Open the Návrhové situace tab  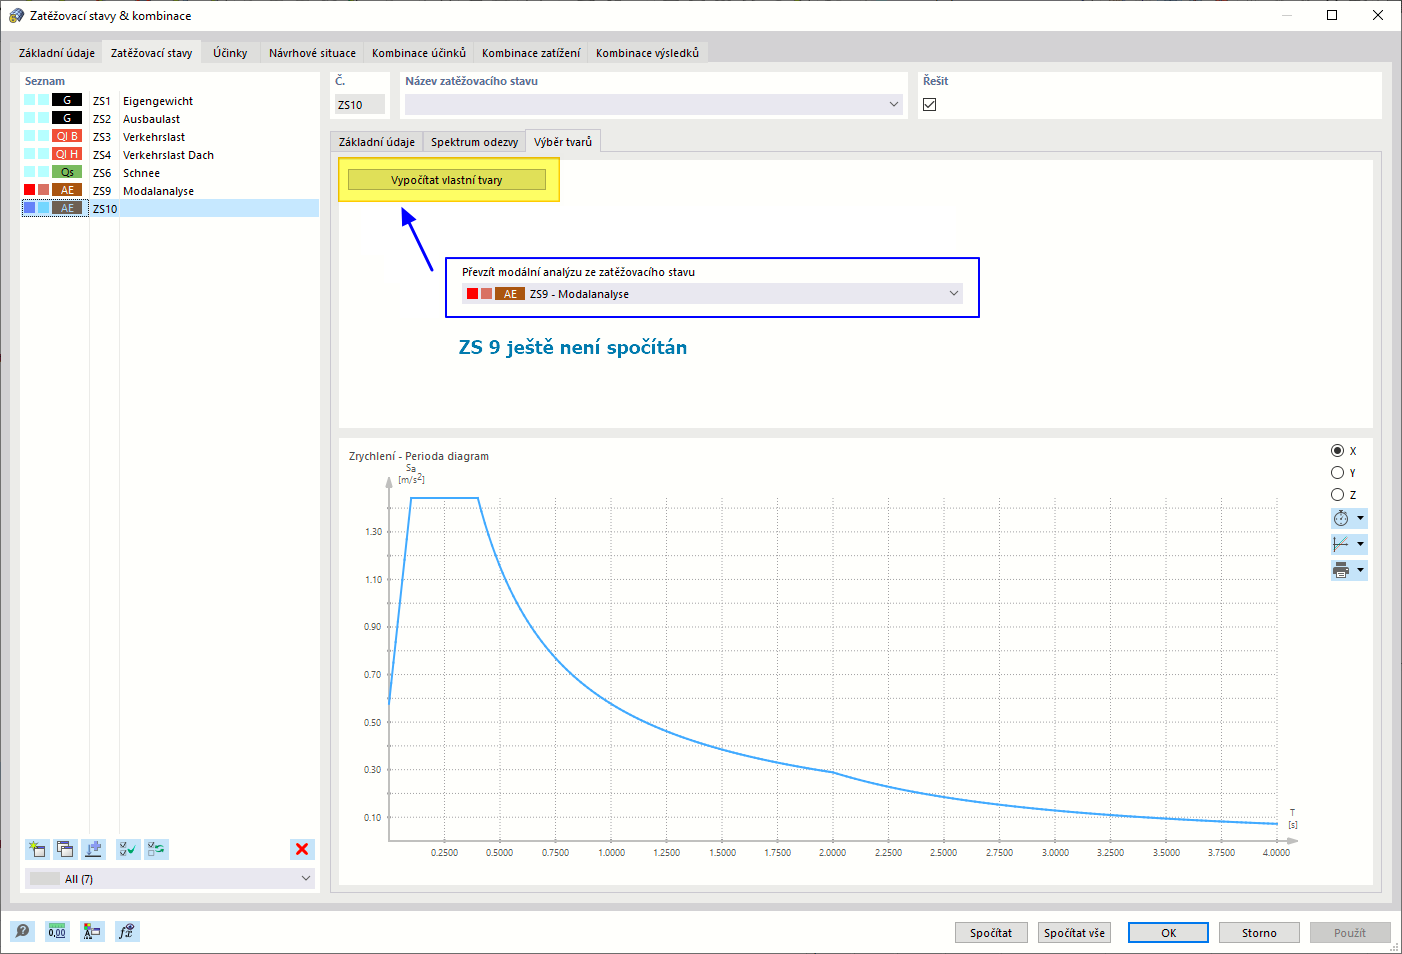pos(312,53)
